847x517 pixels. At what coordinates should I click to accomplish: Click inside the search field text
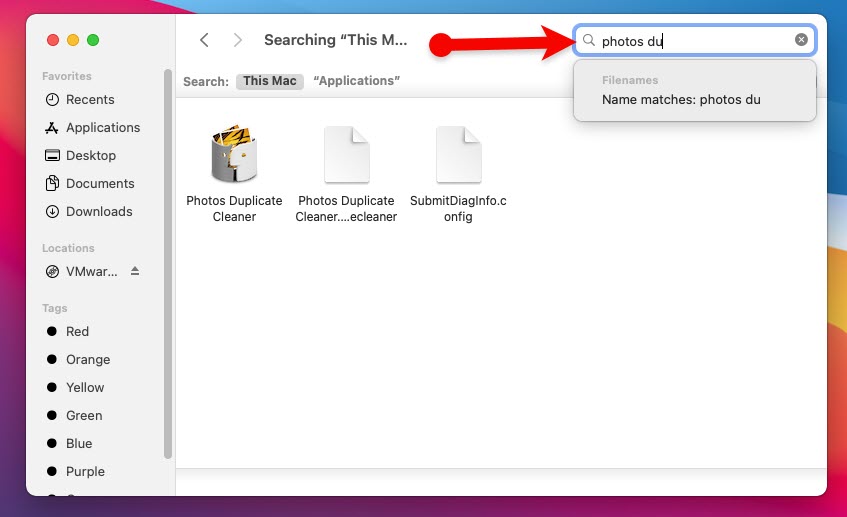pos(690,41)
